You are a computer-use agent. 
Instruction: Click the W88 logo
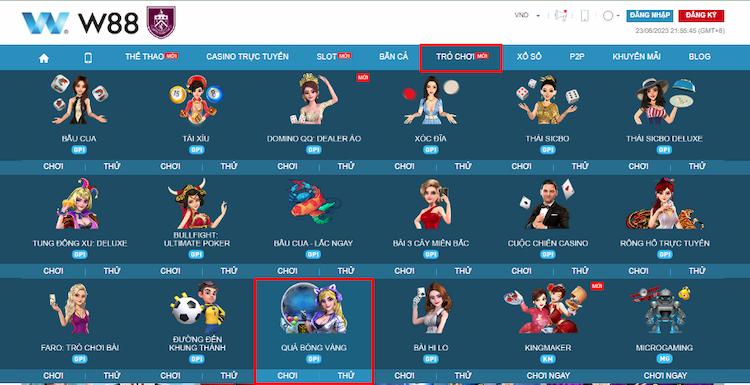pyautogui.click(x=80, y=22)
